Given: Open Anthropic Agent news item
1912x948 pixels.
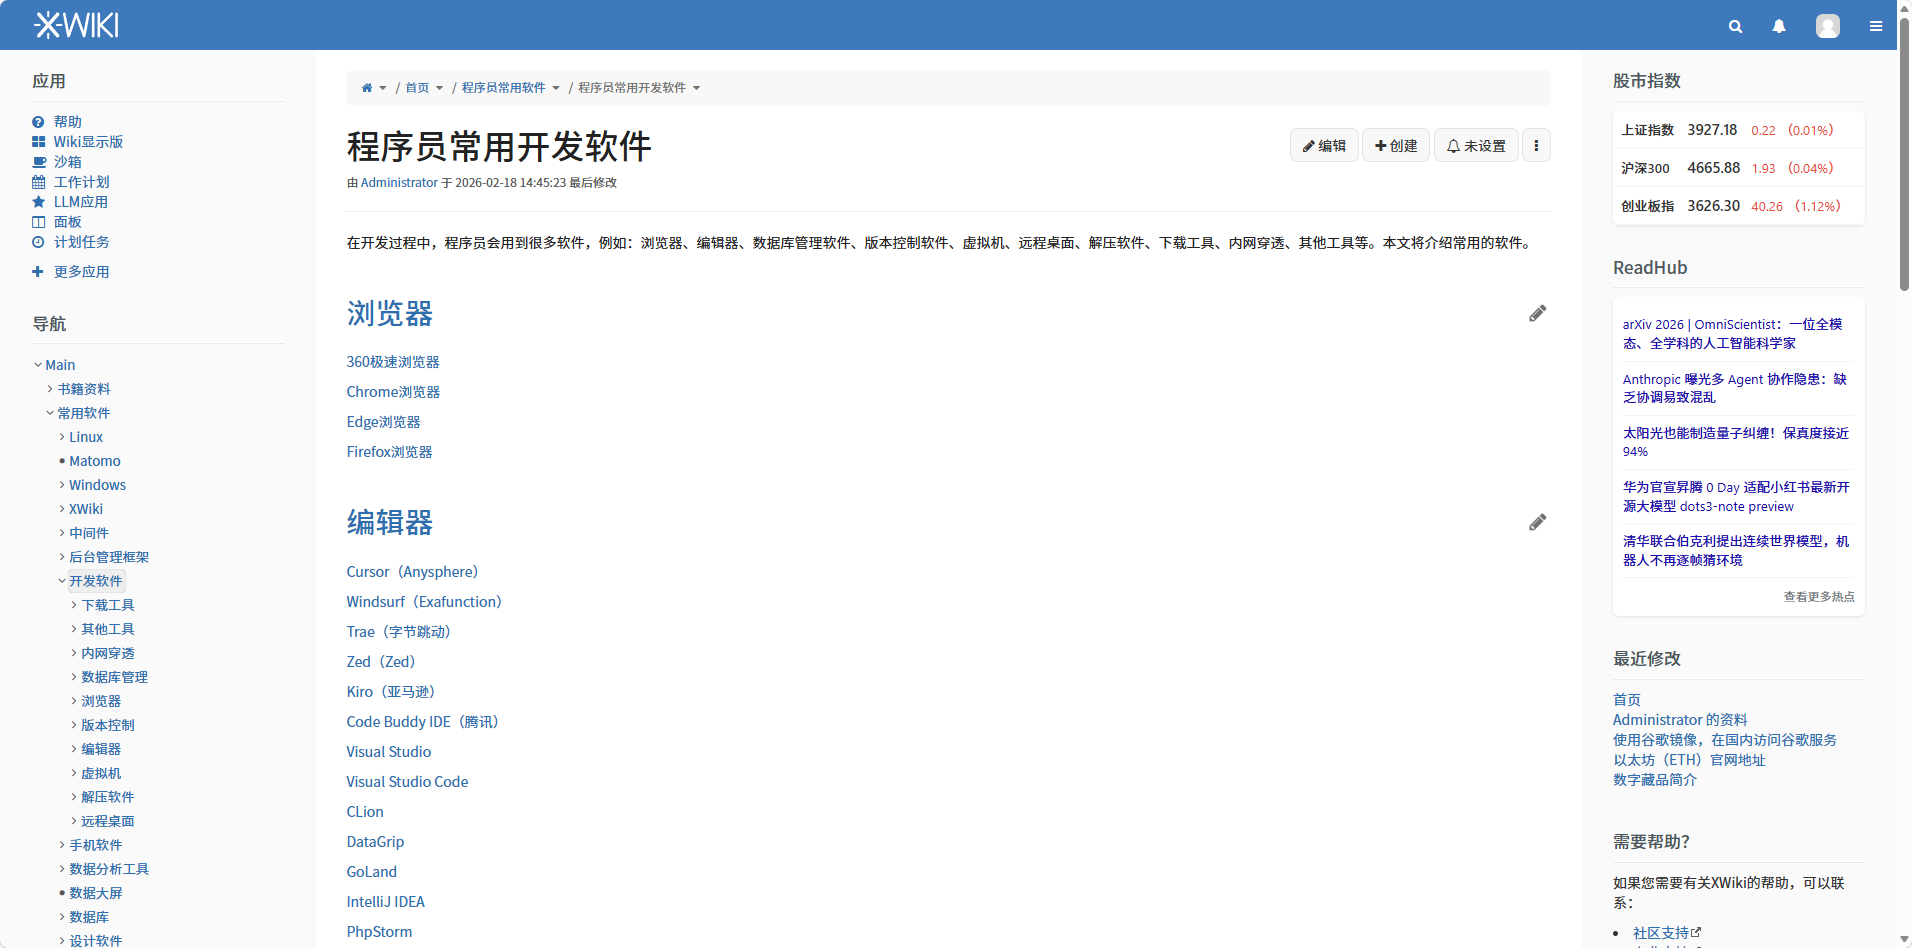Looking at the screenshot, I should (1734, 388).
